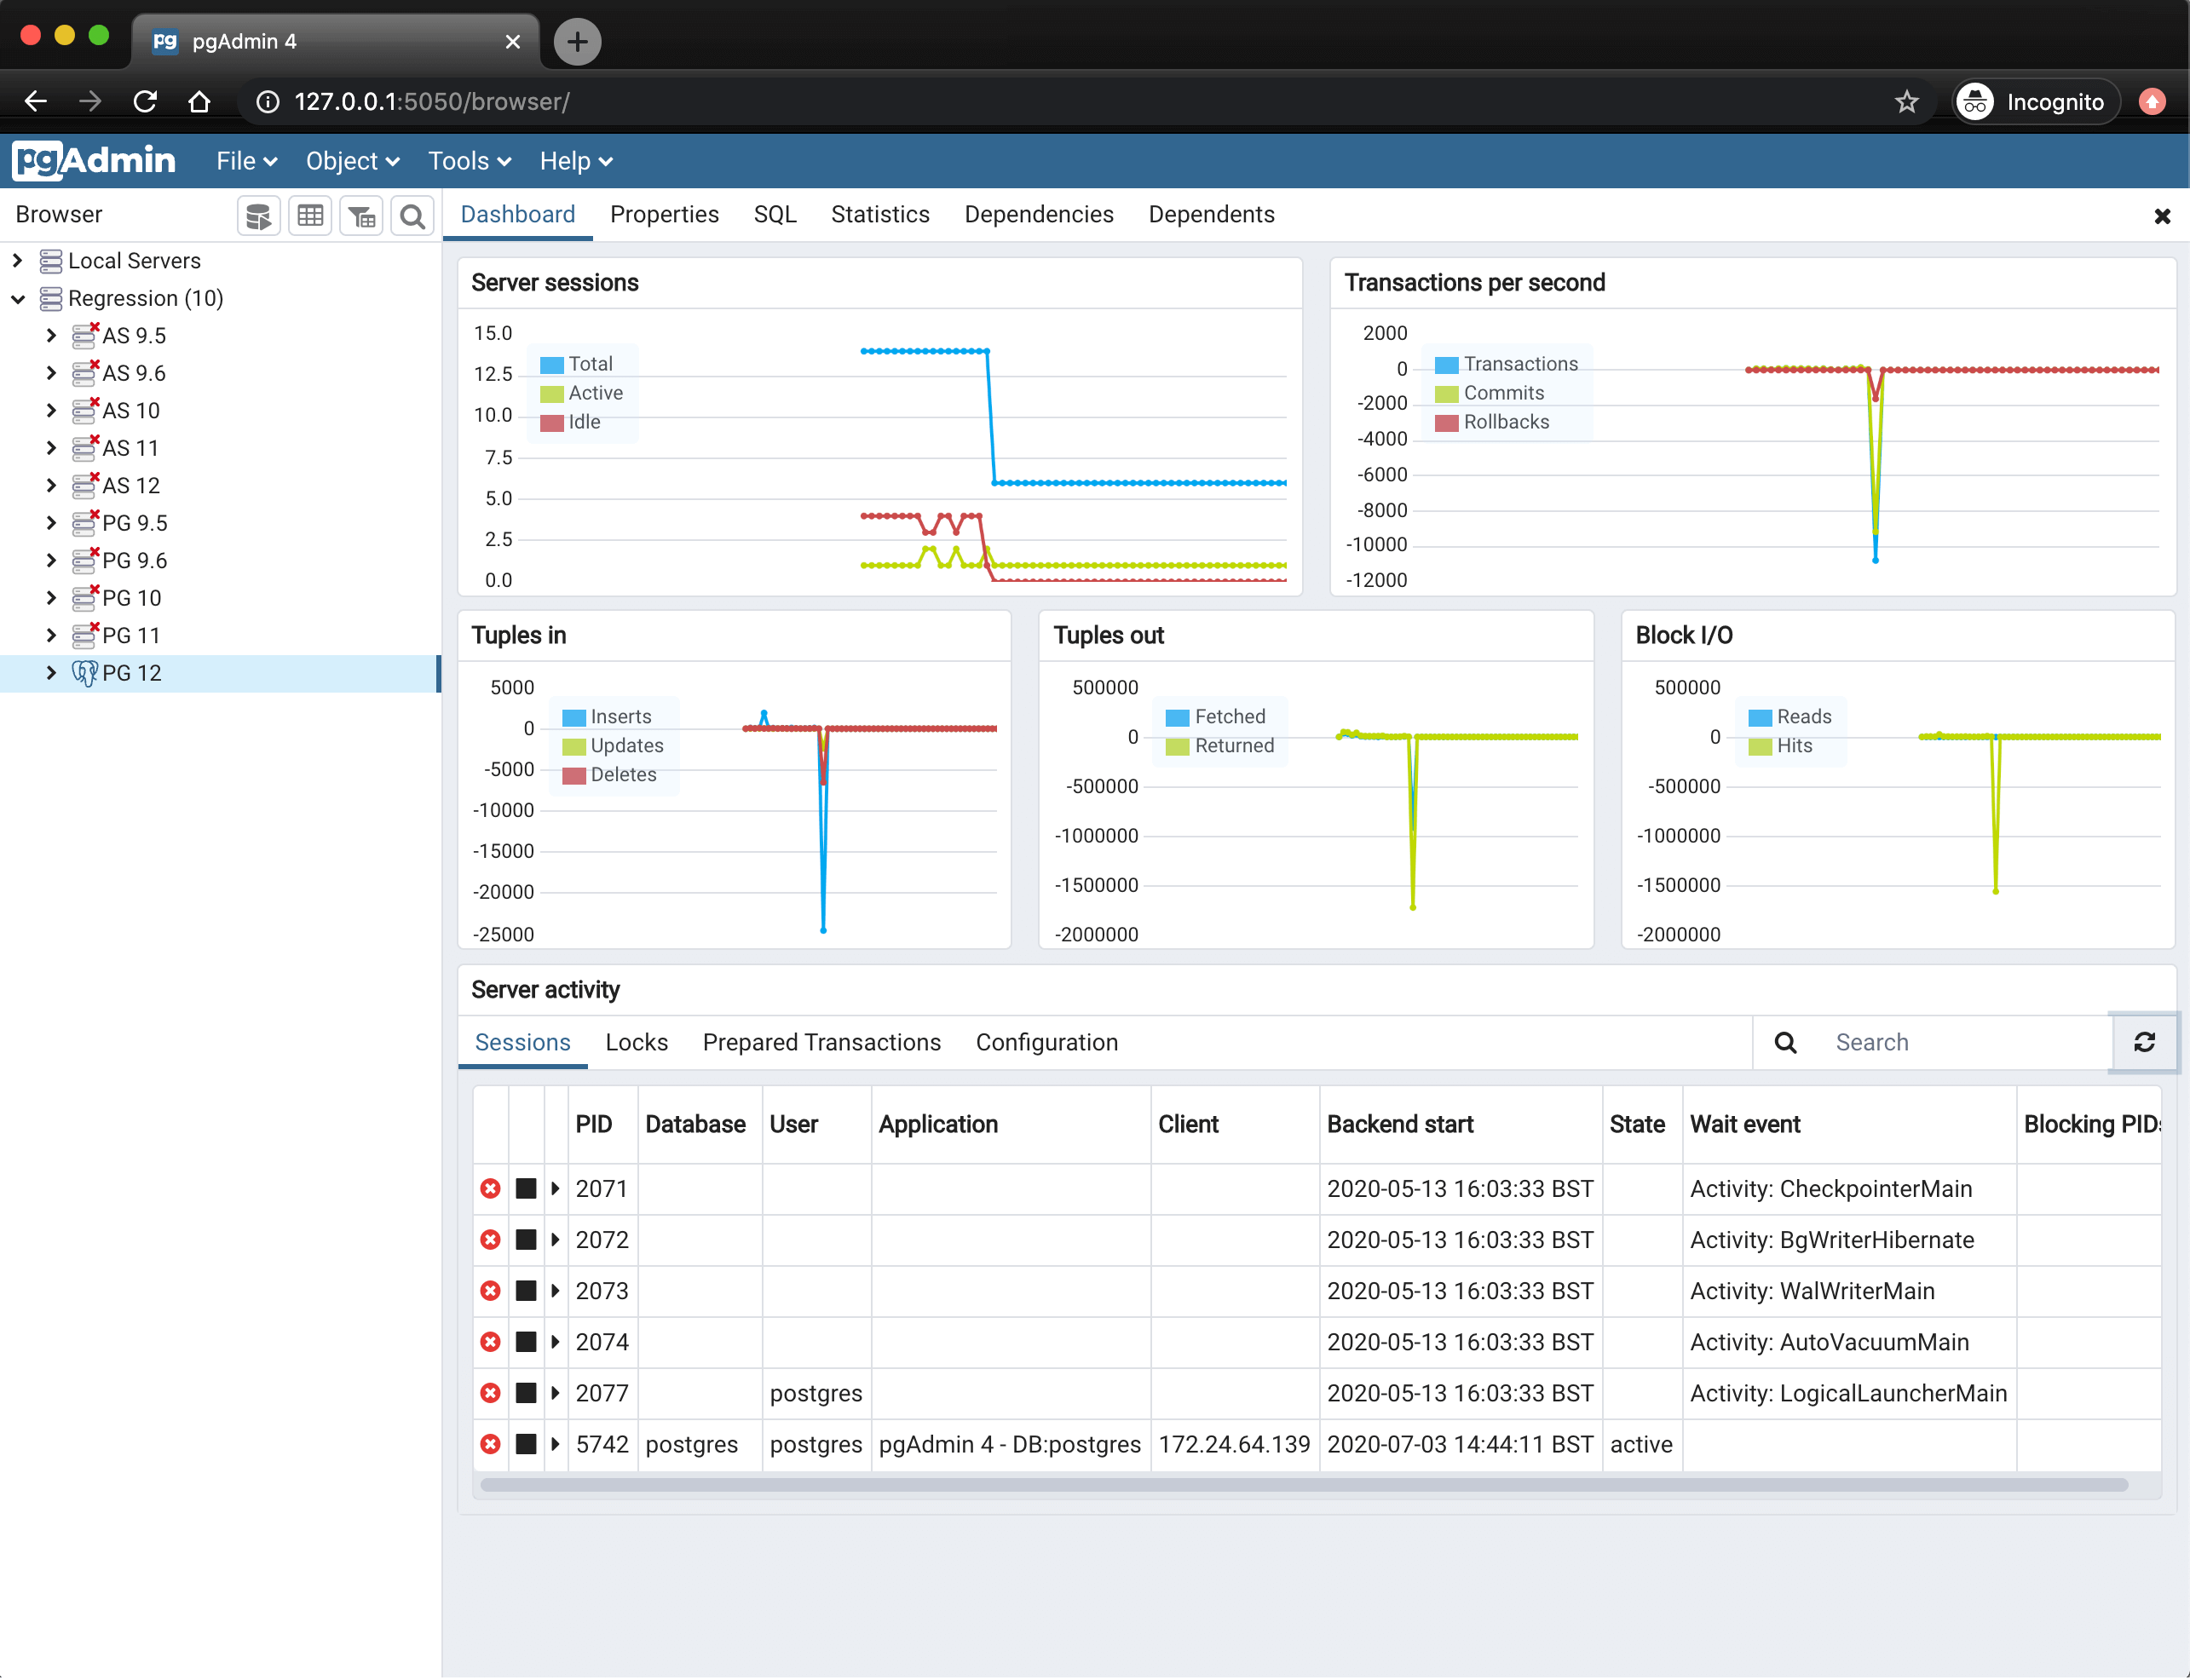
Task: Toggle the Rollbacks series in Transactions legend
Action: [1492, 422]
